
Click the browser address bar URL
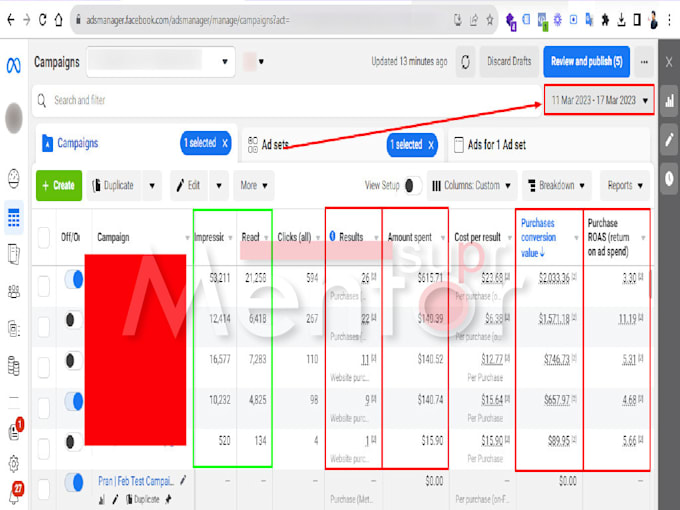188,20
